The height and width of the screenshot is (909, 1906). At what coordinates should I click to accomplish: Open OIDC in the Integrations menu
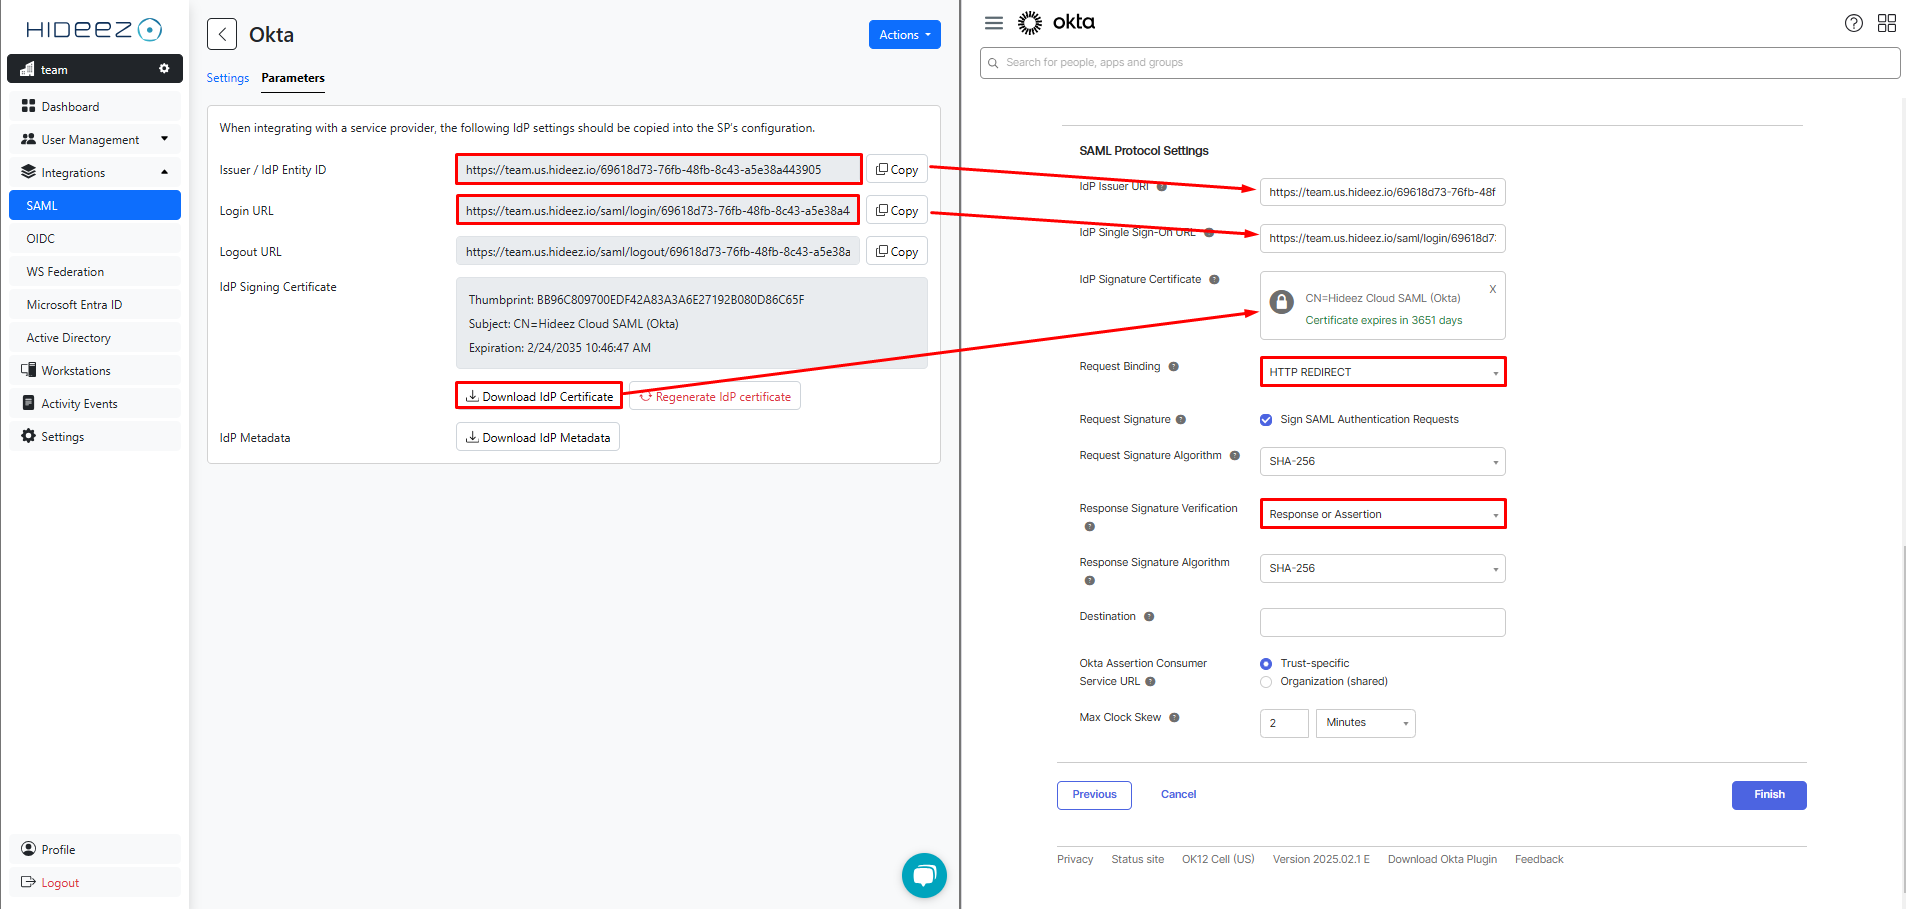(41, 239)
